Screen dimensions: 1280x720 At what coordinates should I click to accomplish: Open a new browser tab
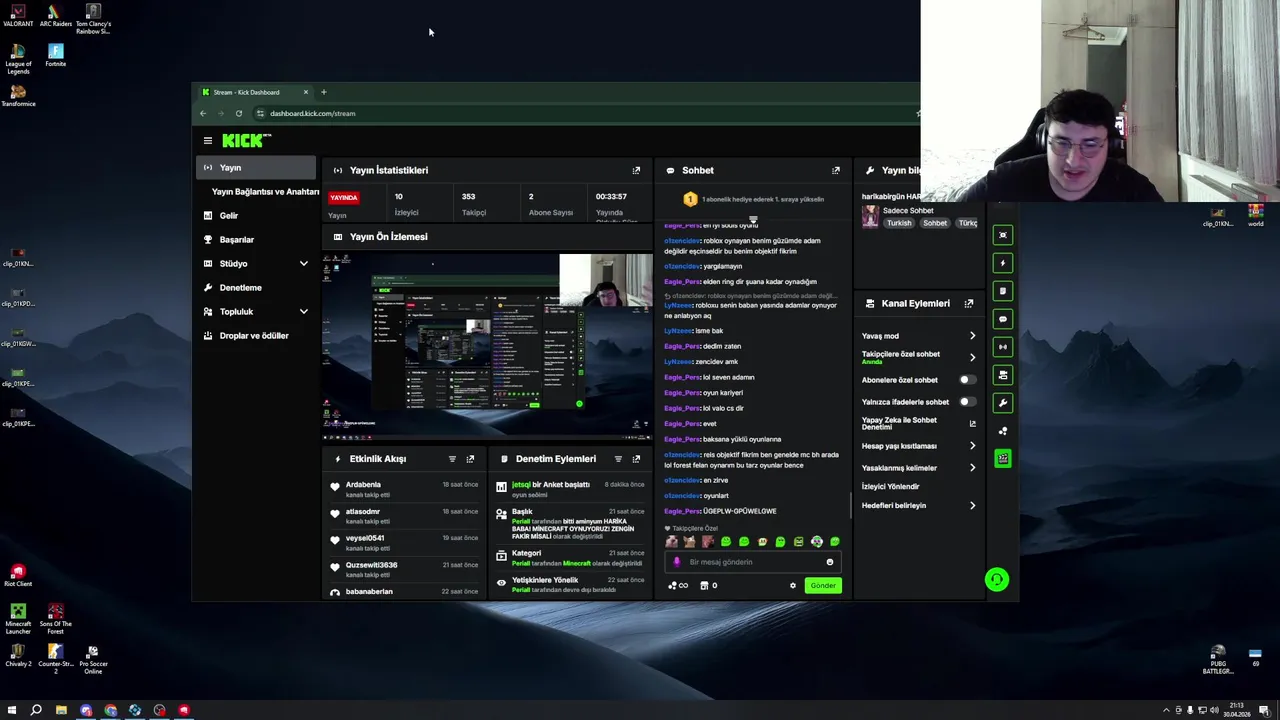pos(323,92)
